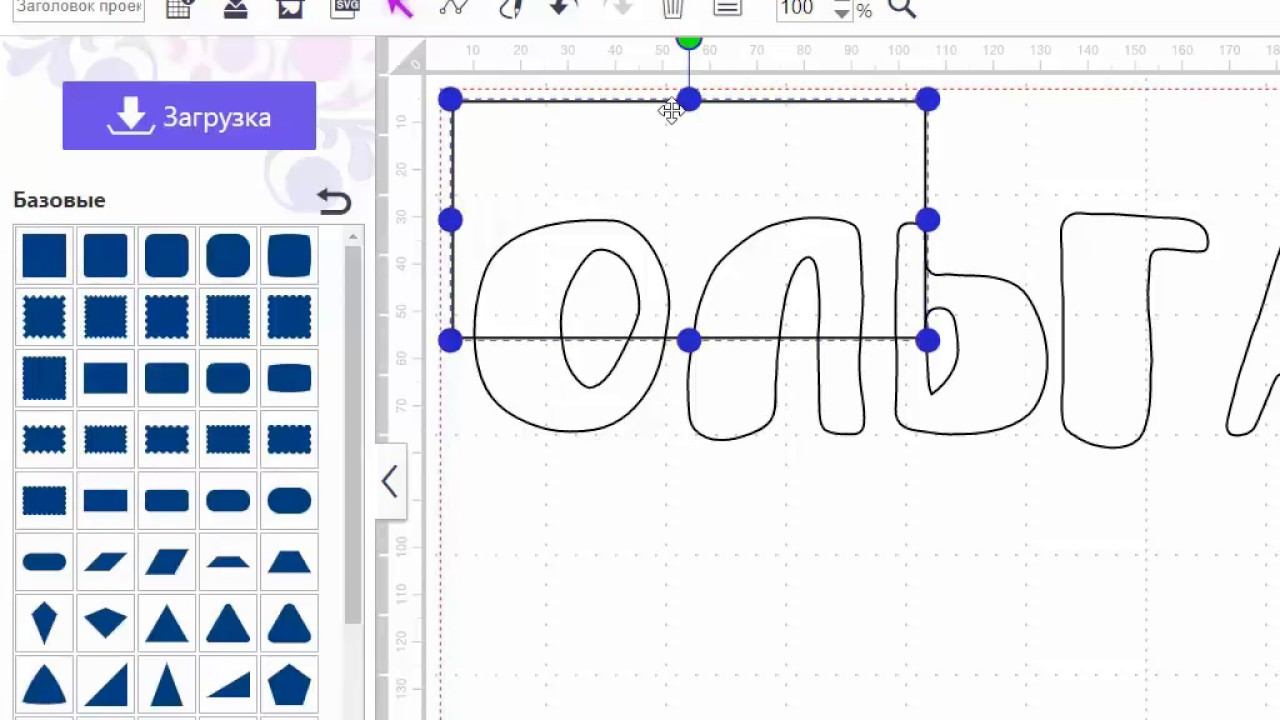This screenshot has width=1280, height=720.
Task: Pick the low wedge right triangle shape
Action: 228,685
